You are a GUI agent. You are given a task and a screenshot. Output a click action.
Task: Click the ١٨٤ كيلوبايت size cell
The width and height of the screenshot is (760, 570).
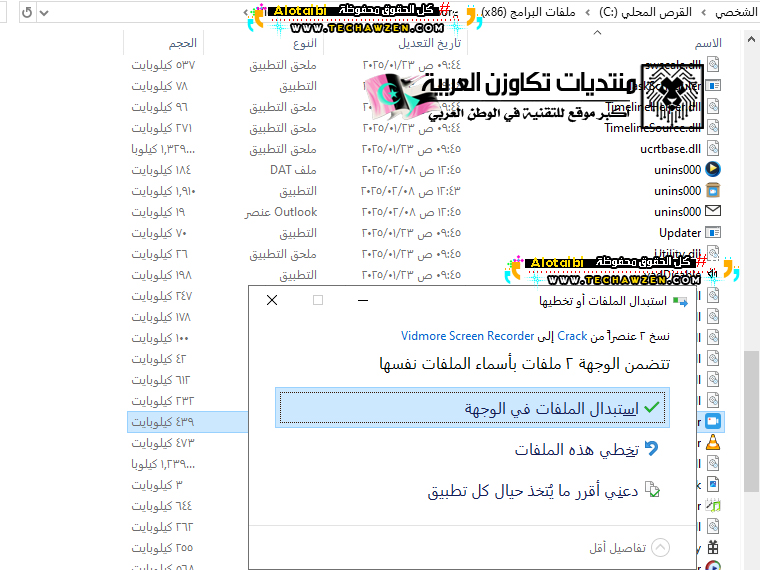click(161, 170)
